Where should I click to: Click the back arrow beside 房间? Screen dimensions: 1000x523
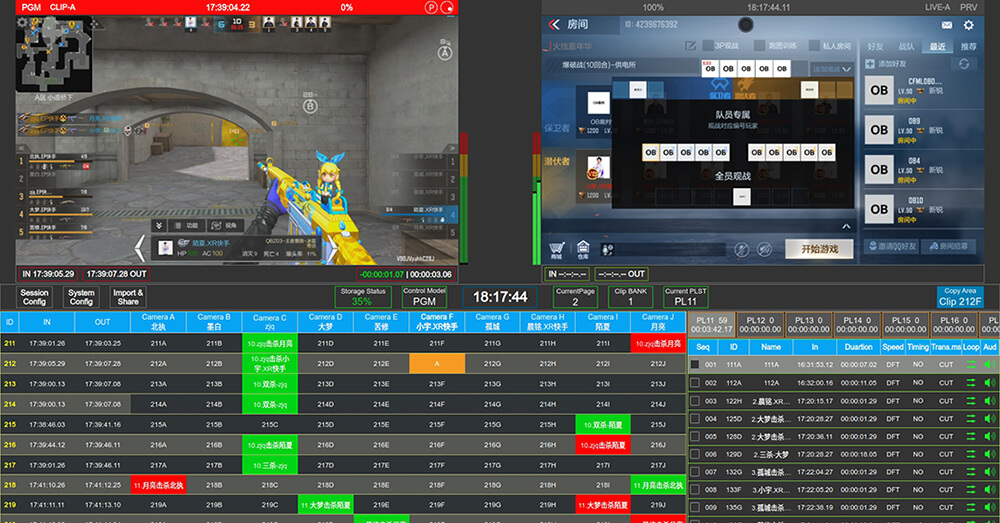point(552,25)
